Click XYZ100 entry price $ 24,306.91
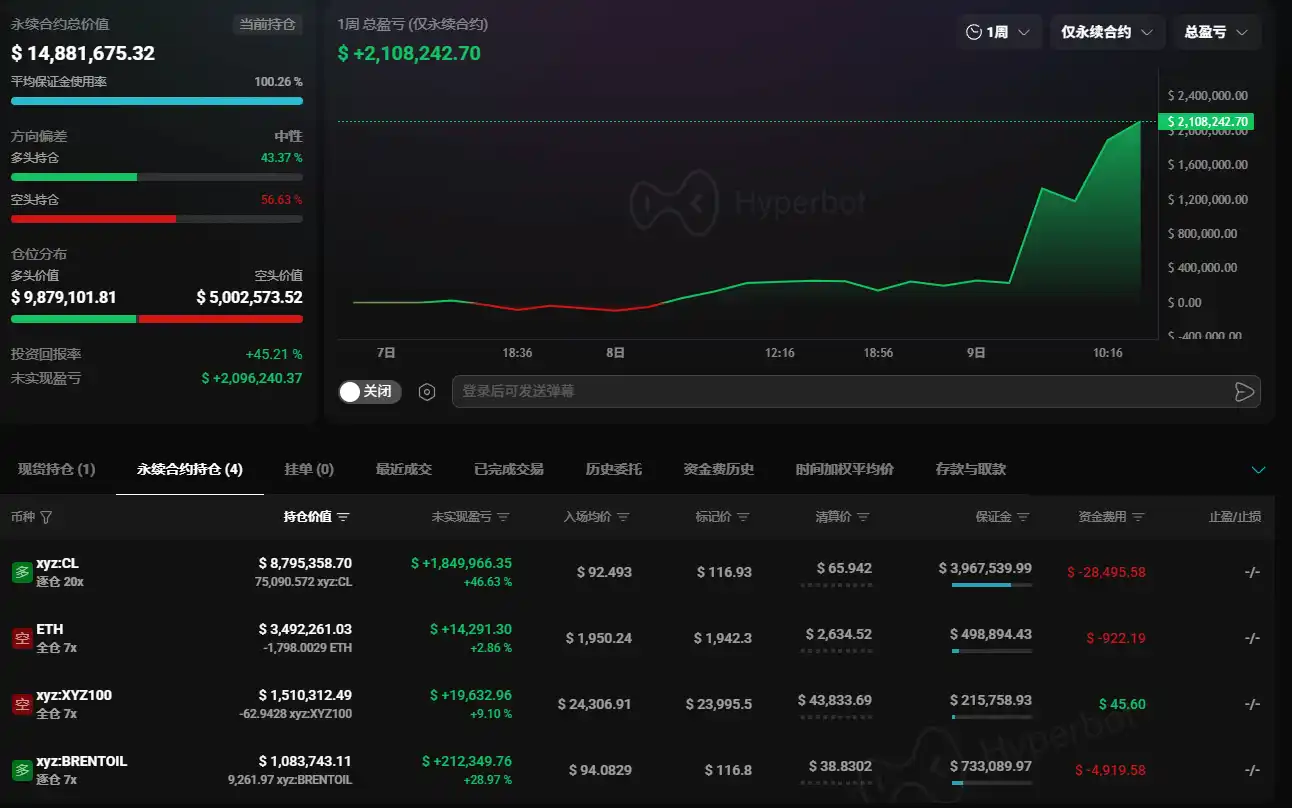This screenshot has width=1292, height=808. 594,704
